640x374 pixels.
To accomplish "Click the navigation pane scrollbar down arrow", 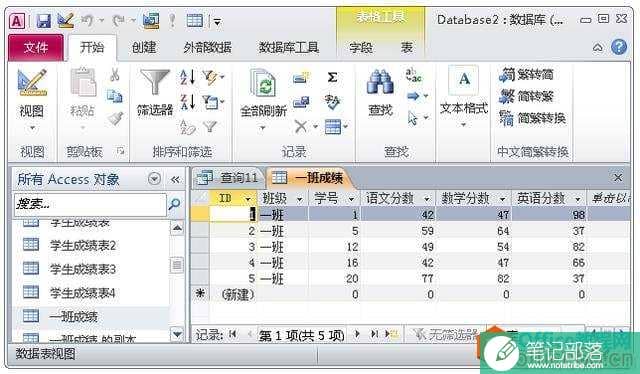I will coord(177,334).
